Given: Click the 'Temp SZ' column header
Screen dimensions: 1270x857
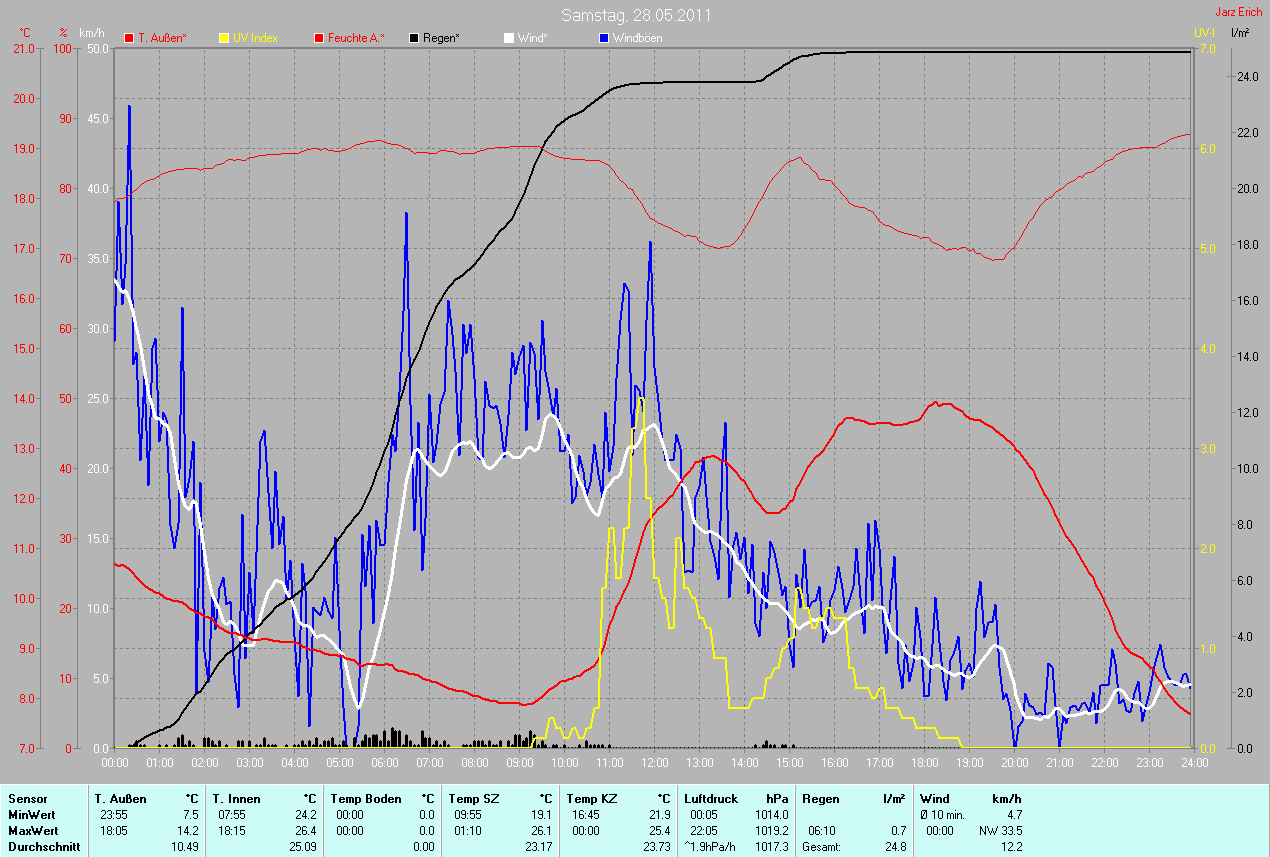Looking at the screenshot, I should pos(474,799).
